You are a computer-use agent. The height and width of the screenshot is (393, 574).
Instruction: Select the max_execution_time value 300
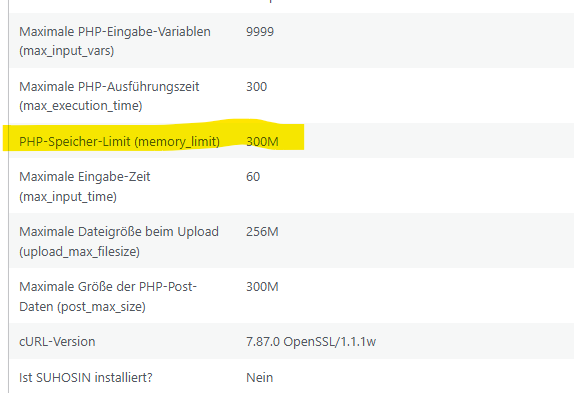tap(257, 87)
